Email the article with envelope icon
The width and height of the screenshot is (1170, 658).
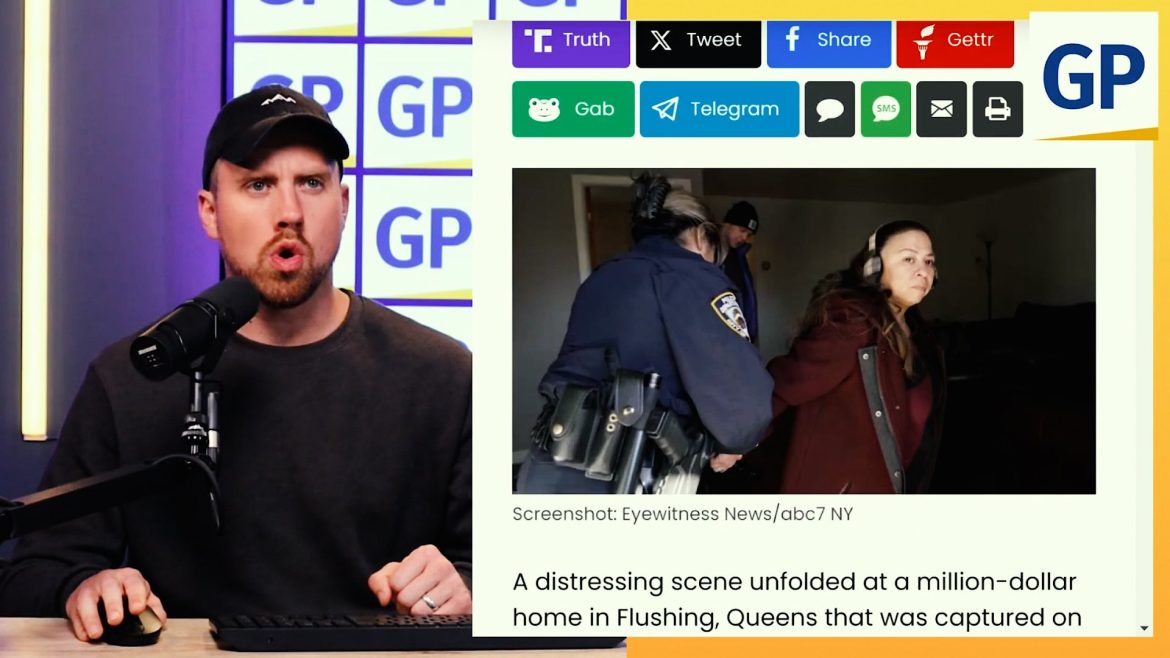(942, 109)
